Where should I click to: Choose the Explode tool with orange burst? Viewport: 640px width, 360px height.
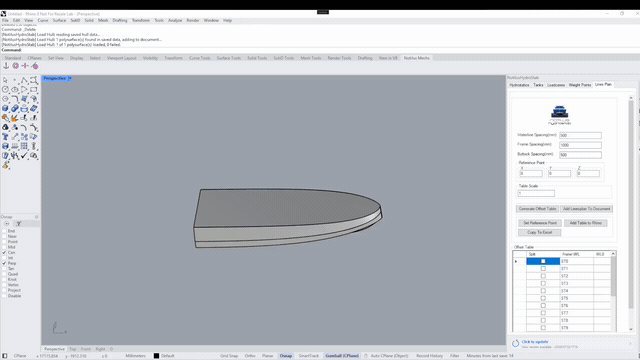pyautogui.click(x=15, y=118)
